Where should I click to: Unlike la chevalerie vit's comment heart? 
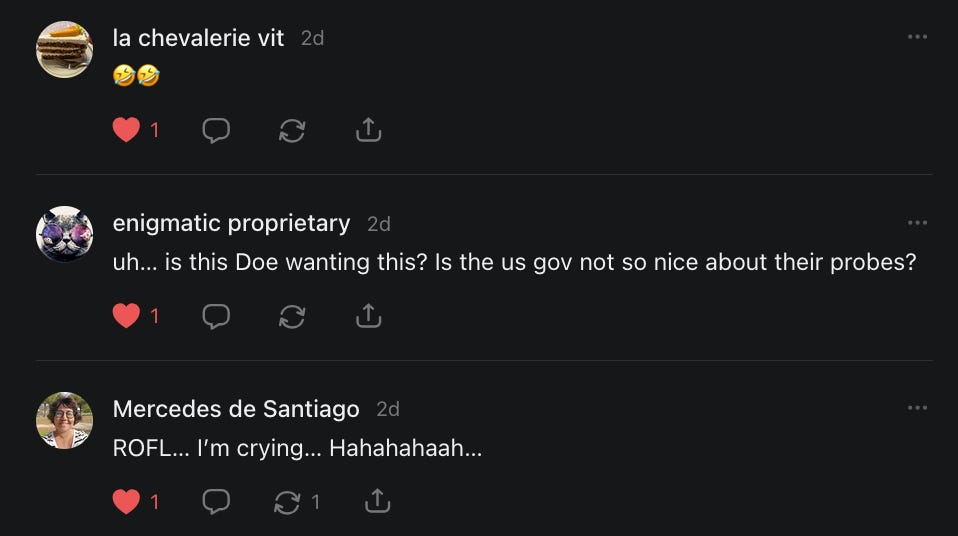tap(126, 130)
